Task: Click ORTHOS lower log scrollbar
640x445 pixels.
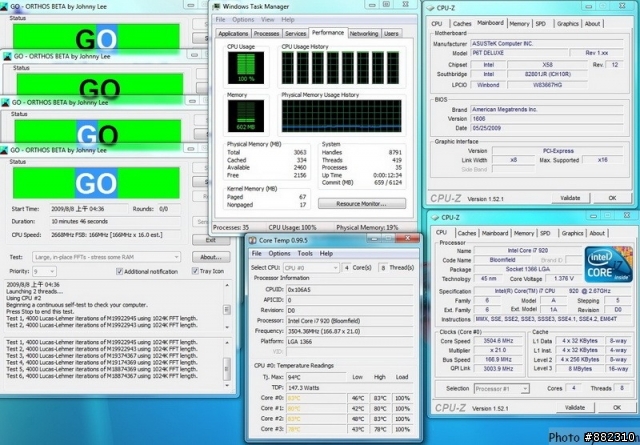Action: pyautogui.click(x=227, y=363)
